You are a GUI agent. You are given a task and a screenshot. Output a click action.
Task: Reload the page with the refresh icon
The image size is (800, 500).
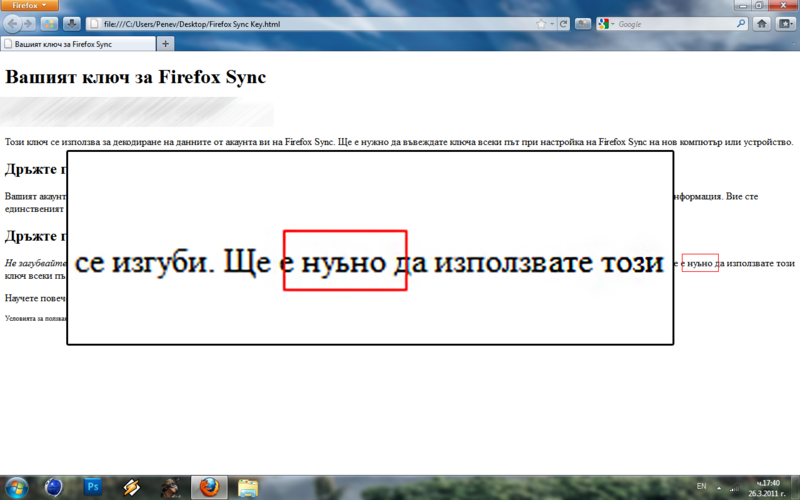coord(563,24)
